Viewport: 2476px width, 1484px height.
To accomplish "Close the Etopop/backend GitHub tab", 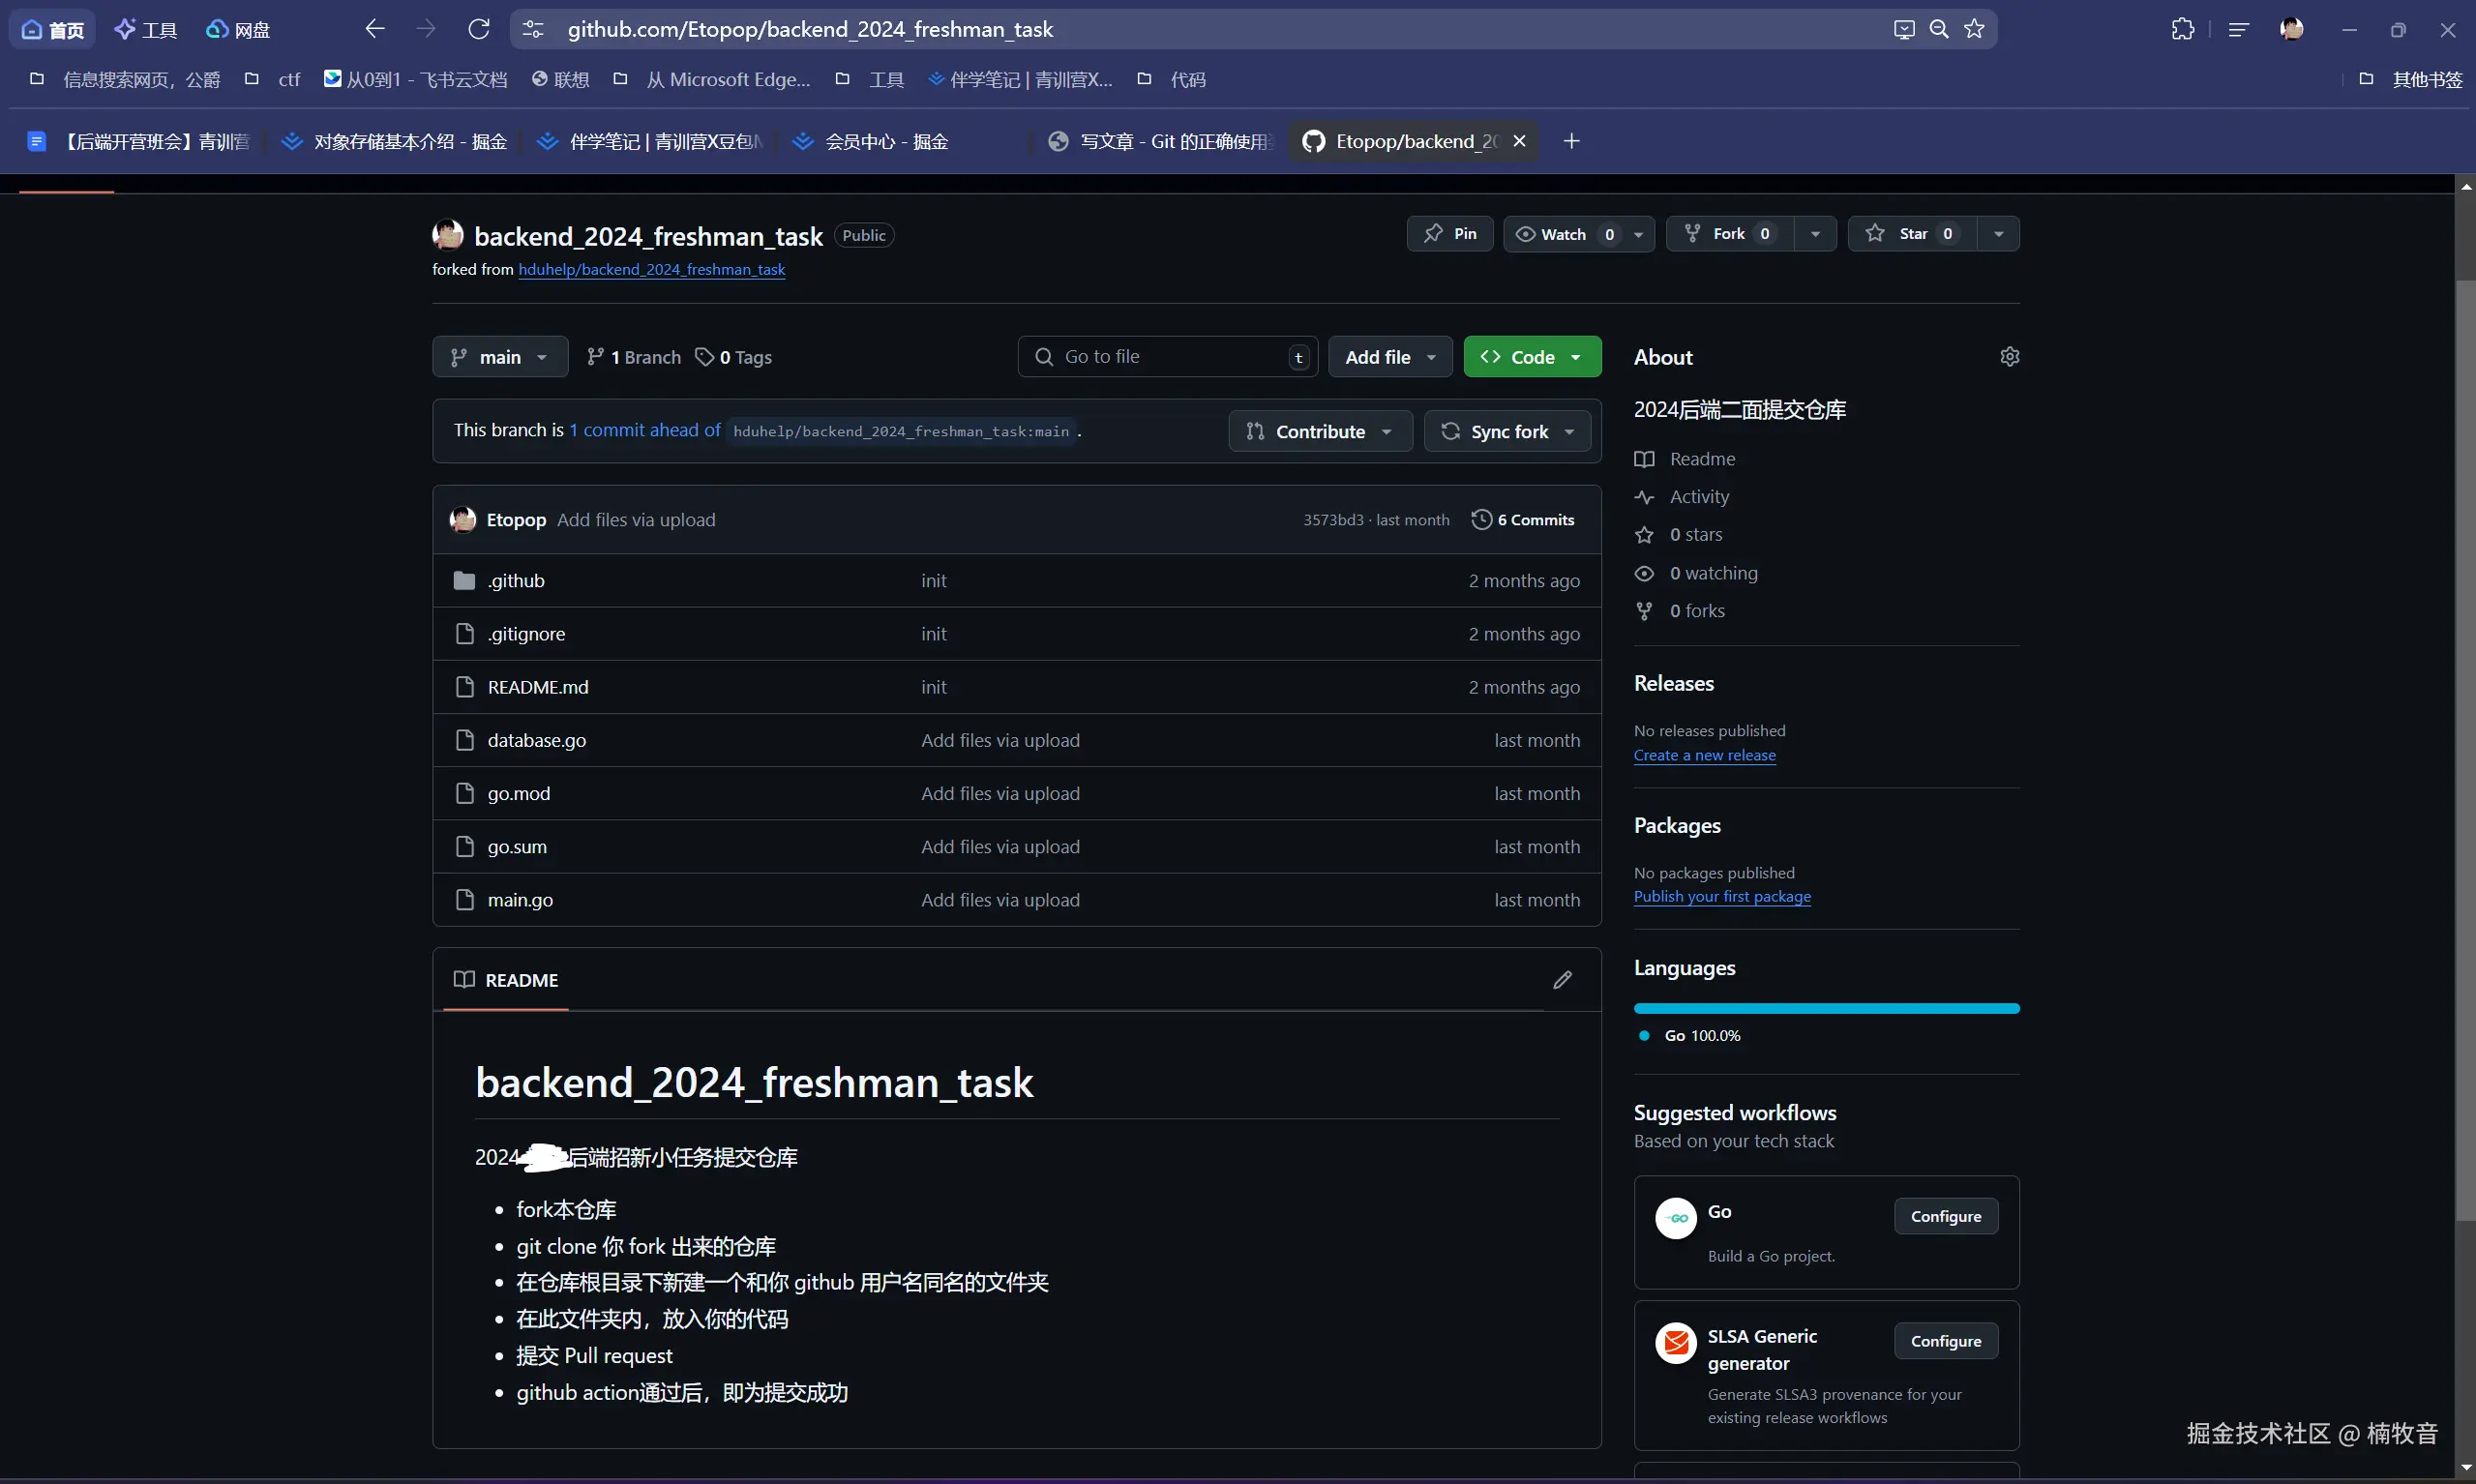I will pyautogui.click(x=1519, y=141).
